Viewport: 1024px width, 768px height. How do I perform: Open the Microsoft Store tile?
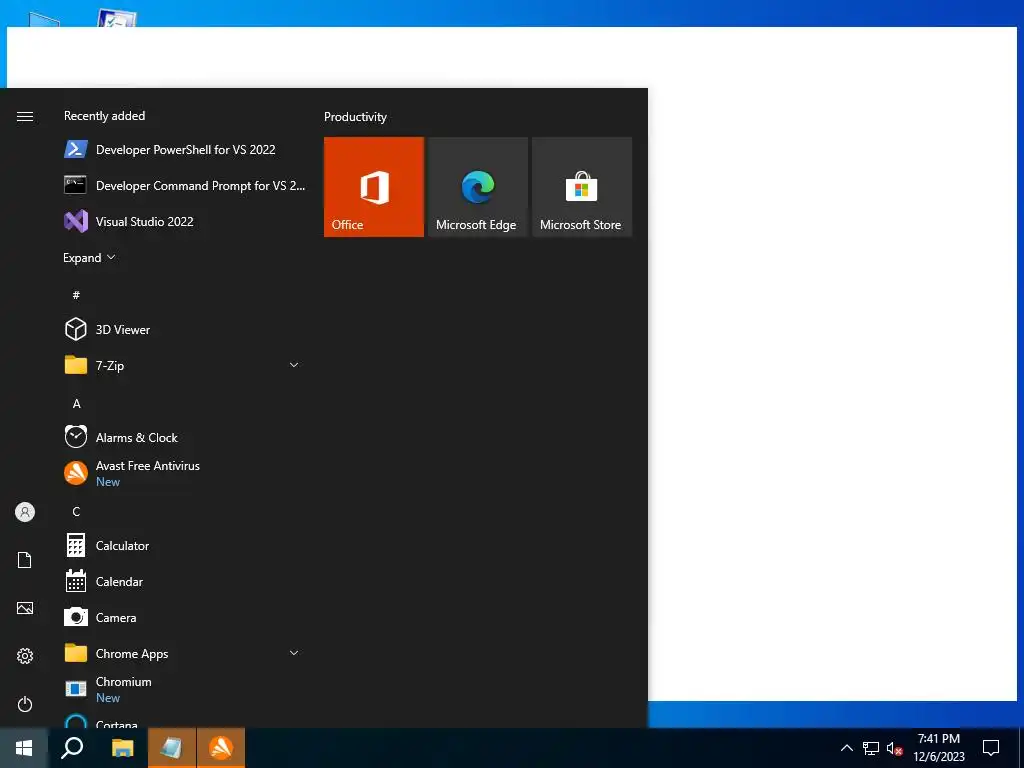(582, 187)
